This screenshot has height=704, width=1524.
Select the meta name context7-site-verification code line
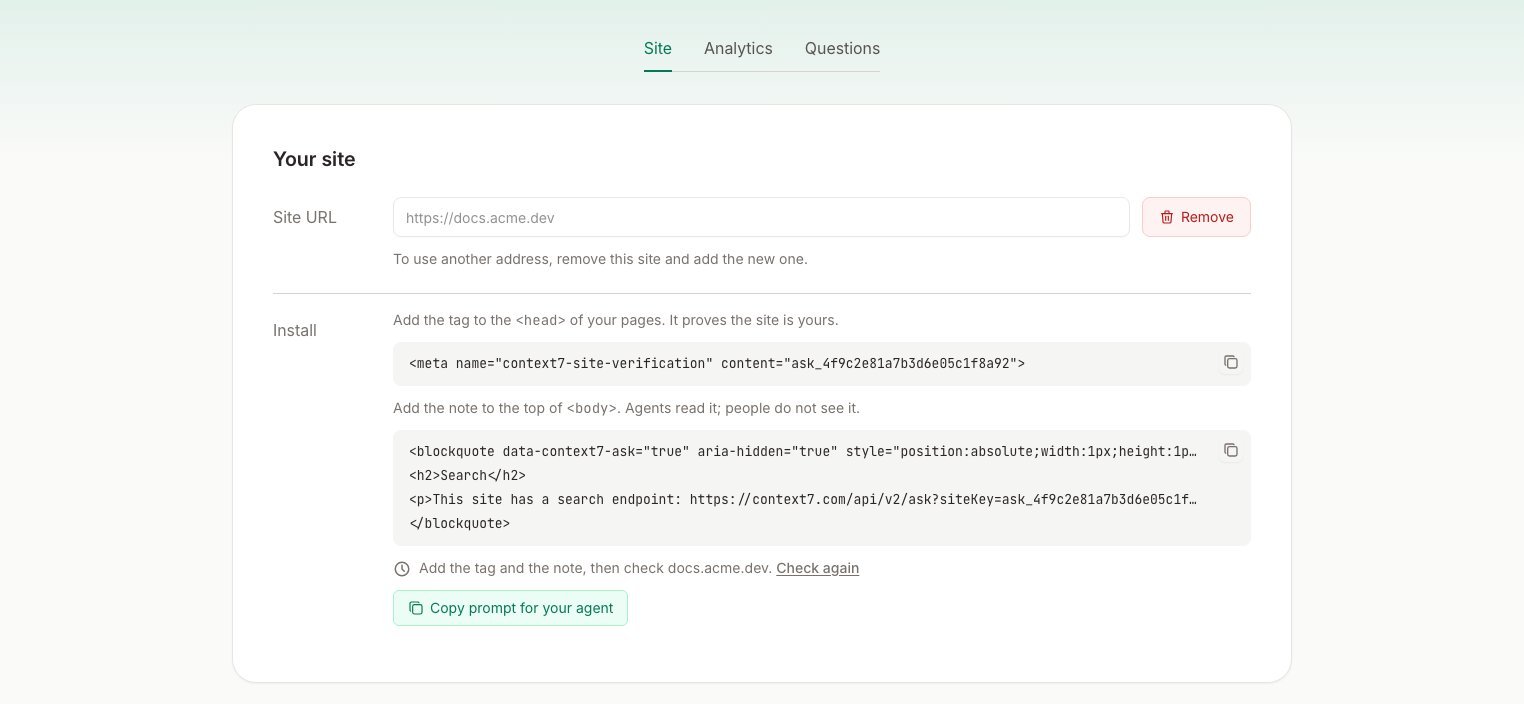717,364
